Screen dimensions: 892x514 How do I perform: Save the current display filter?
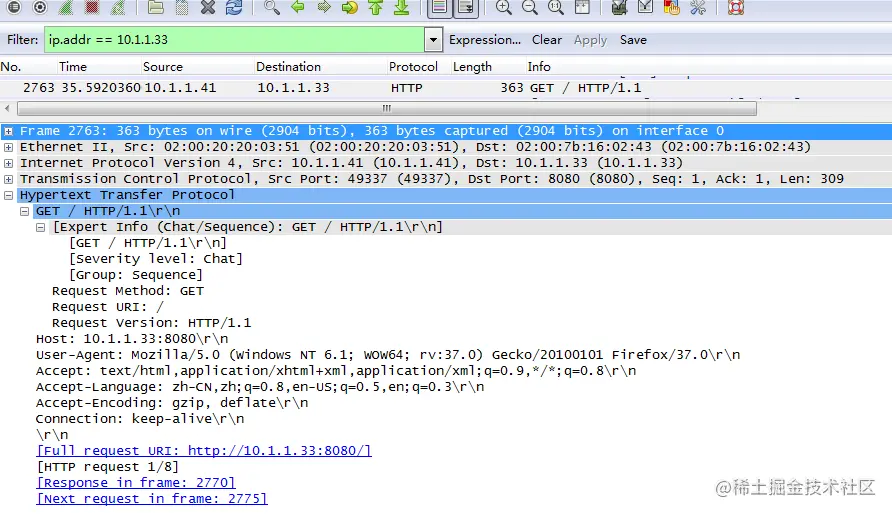tap(633, 40)
